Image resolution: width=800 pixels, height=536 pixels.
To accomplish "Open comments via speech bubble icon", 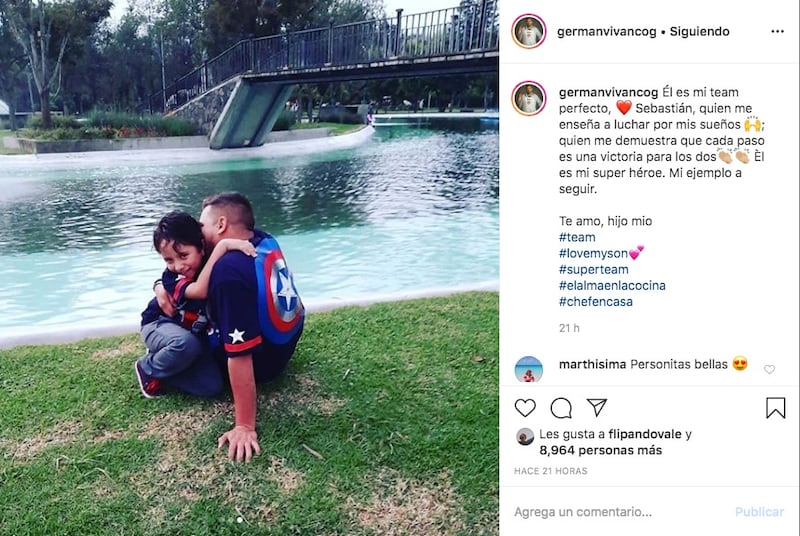I will [561, 408].
